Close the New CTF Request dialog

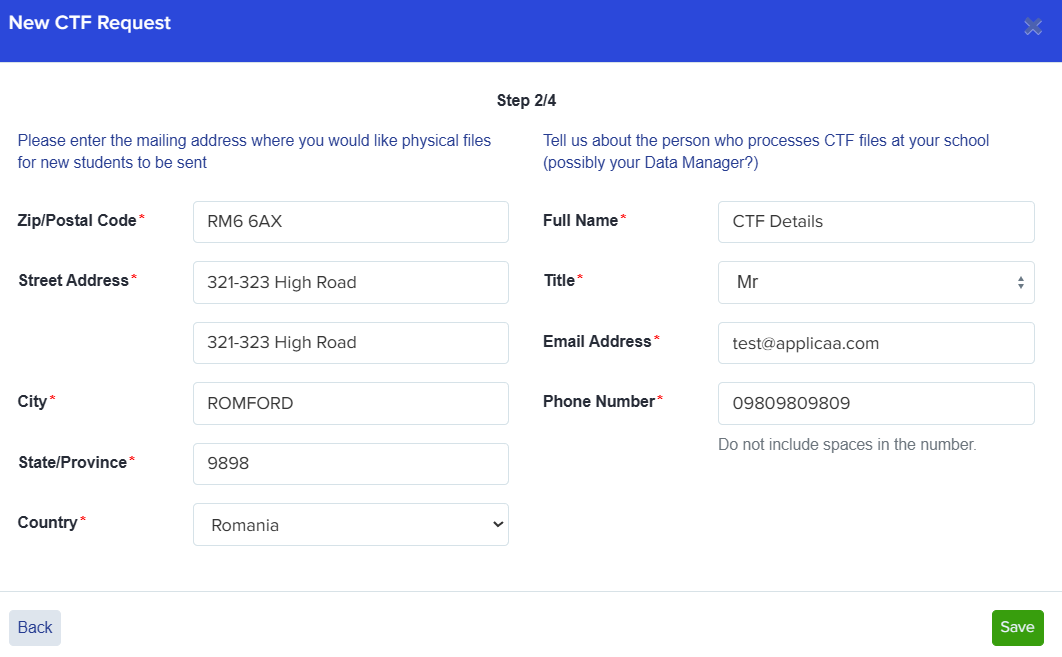click(1032, 26)
